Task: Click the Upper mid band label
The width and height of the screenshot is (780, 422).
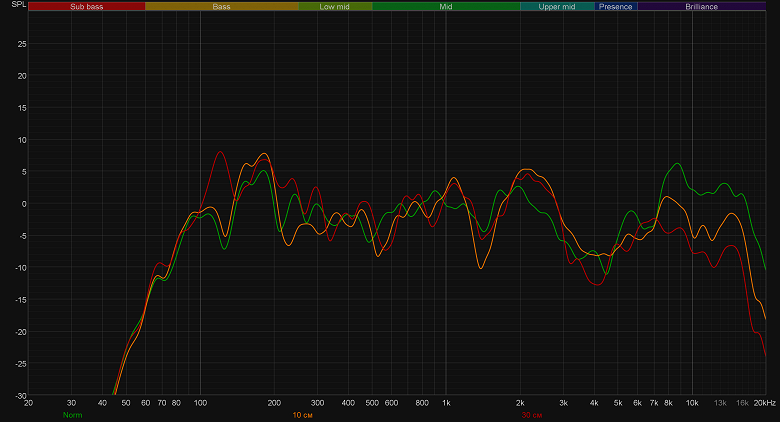Action: coord(557,6)
